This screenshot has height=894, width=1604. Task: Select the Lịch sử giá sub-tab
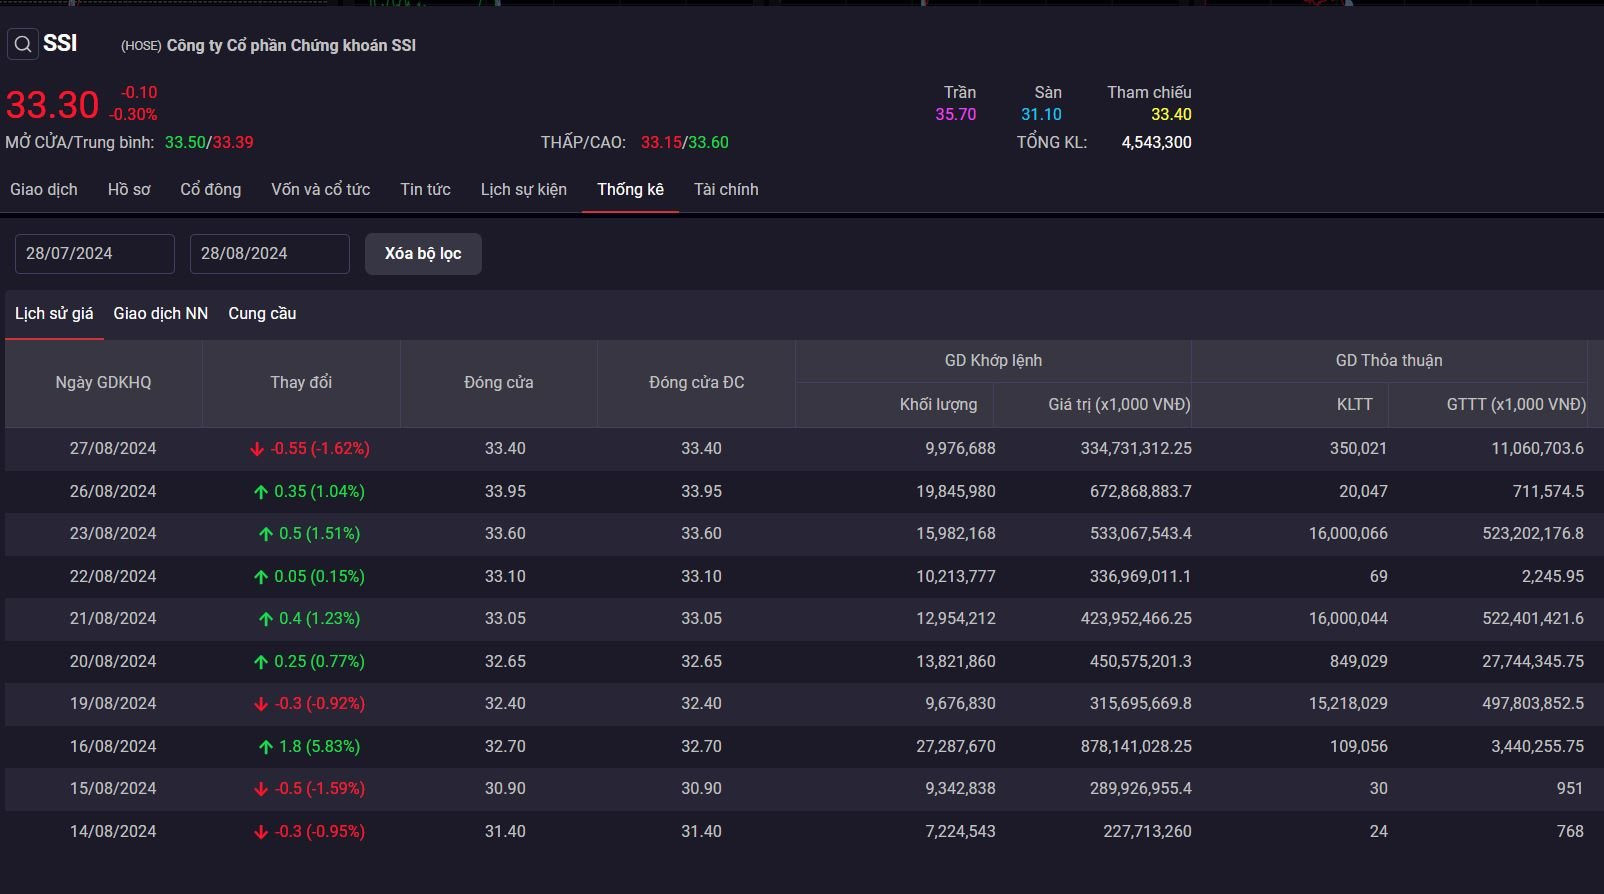click(54, 313)
